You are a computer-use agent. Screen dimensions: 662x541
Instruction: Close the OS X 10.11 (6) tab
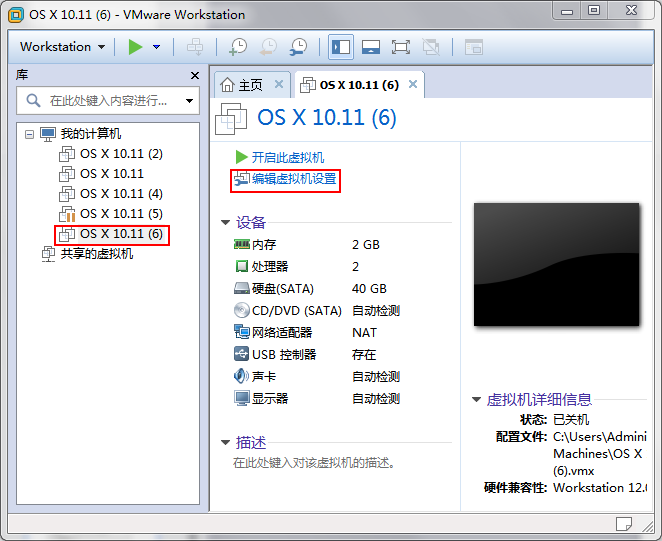click(413, 84)
